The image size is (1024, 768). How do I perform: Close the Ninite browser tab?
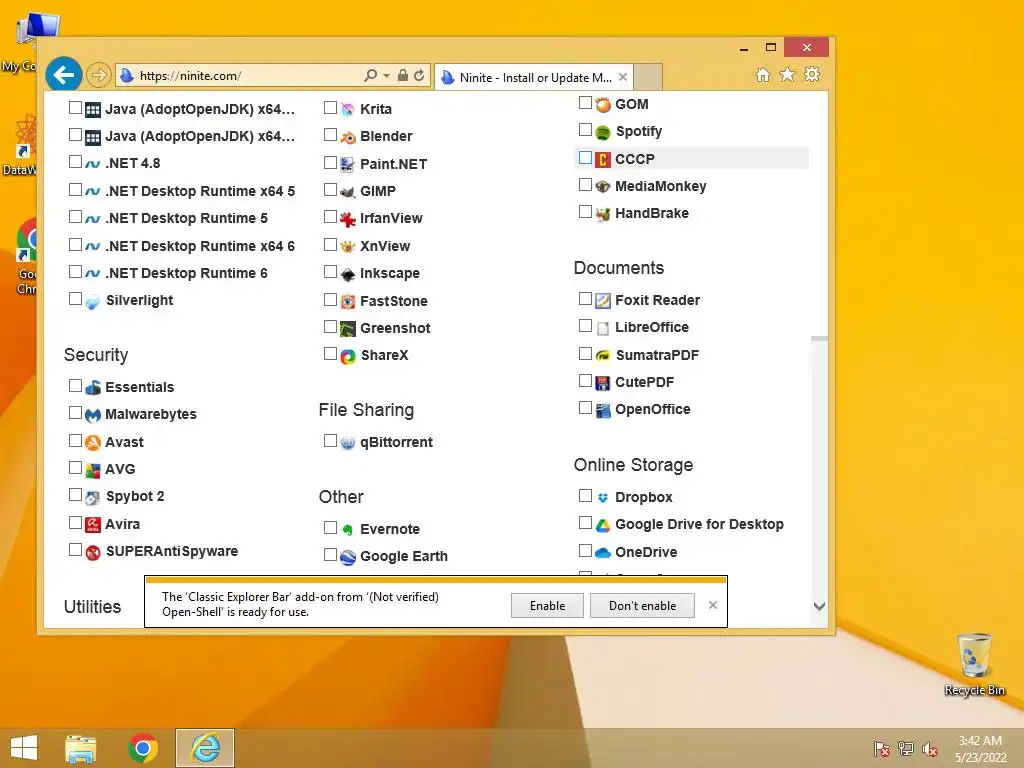[x=623, y=77]
